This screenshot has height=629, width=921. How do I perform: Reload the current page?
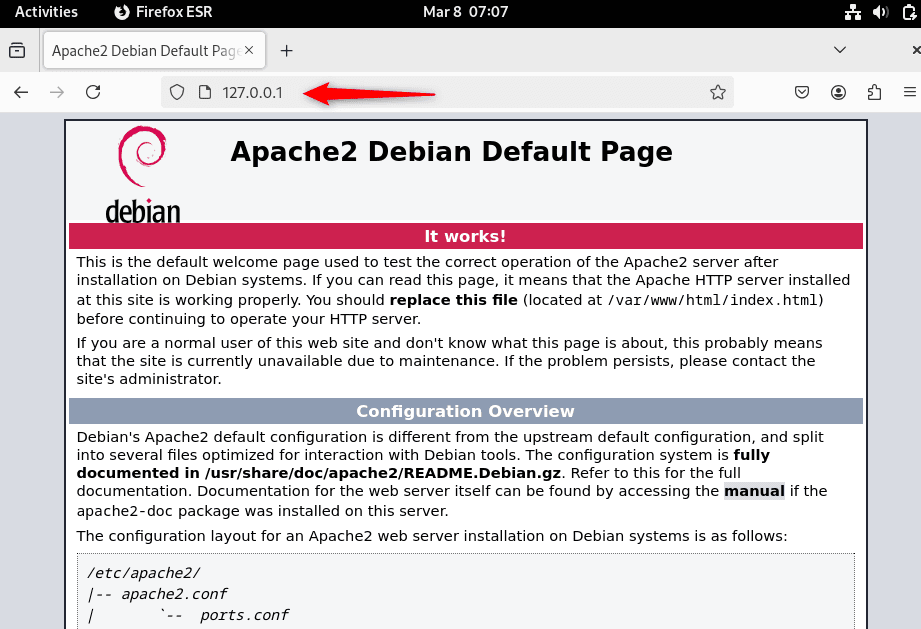(93, 92)
